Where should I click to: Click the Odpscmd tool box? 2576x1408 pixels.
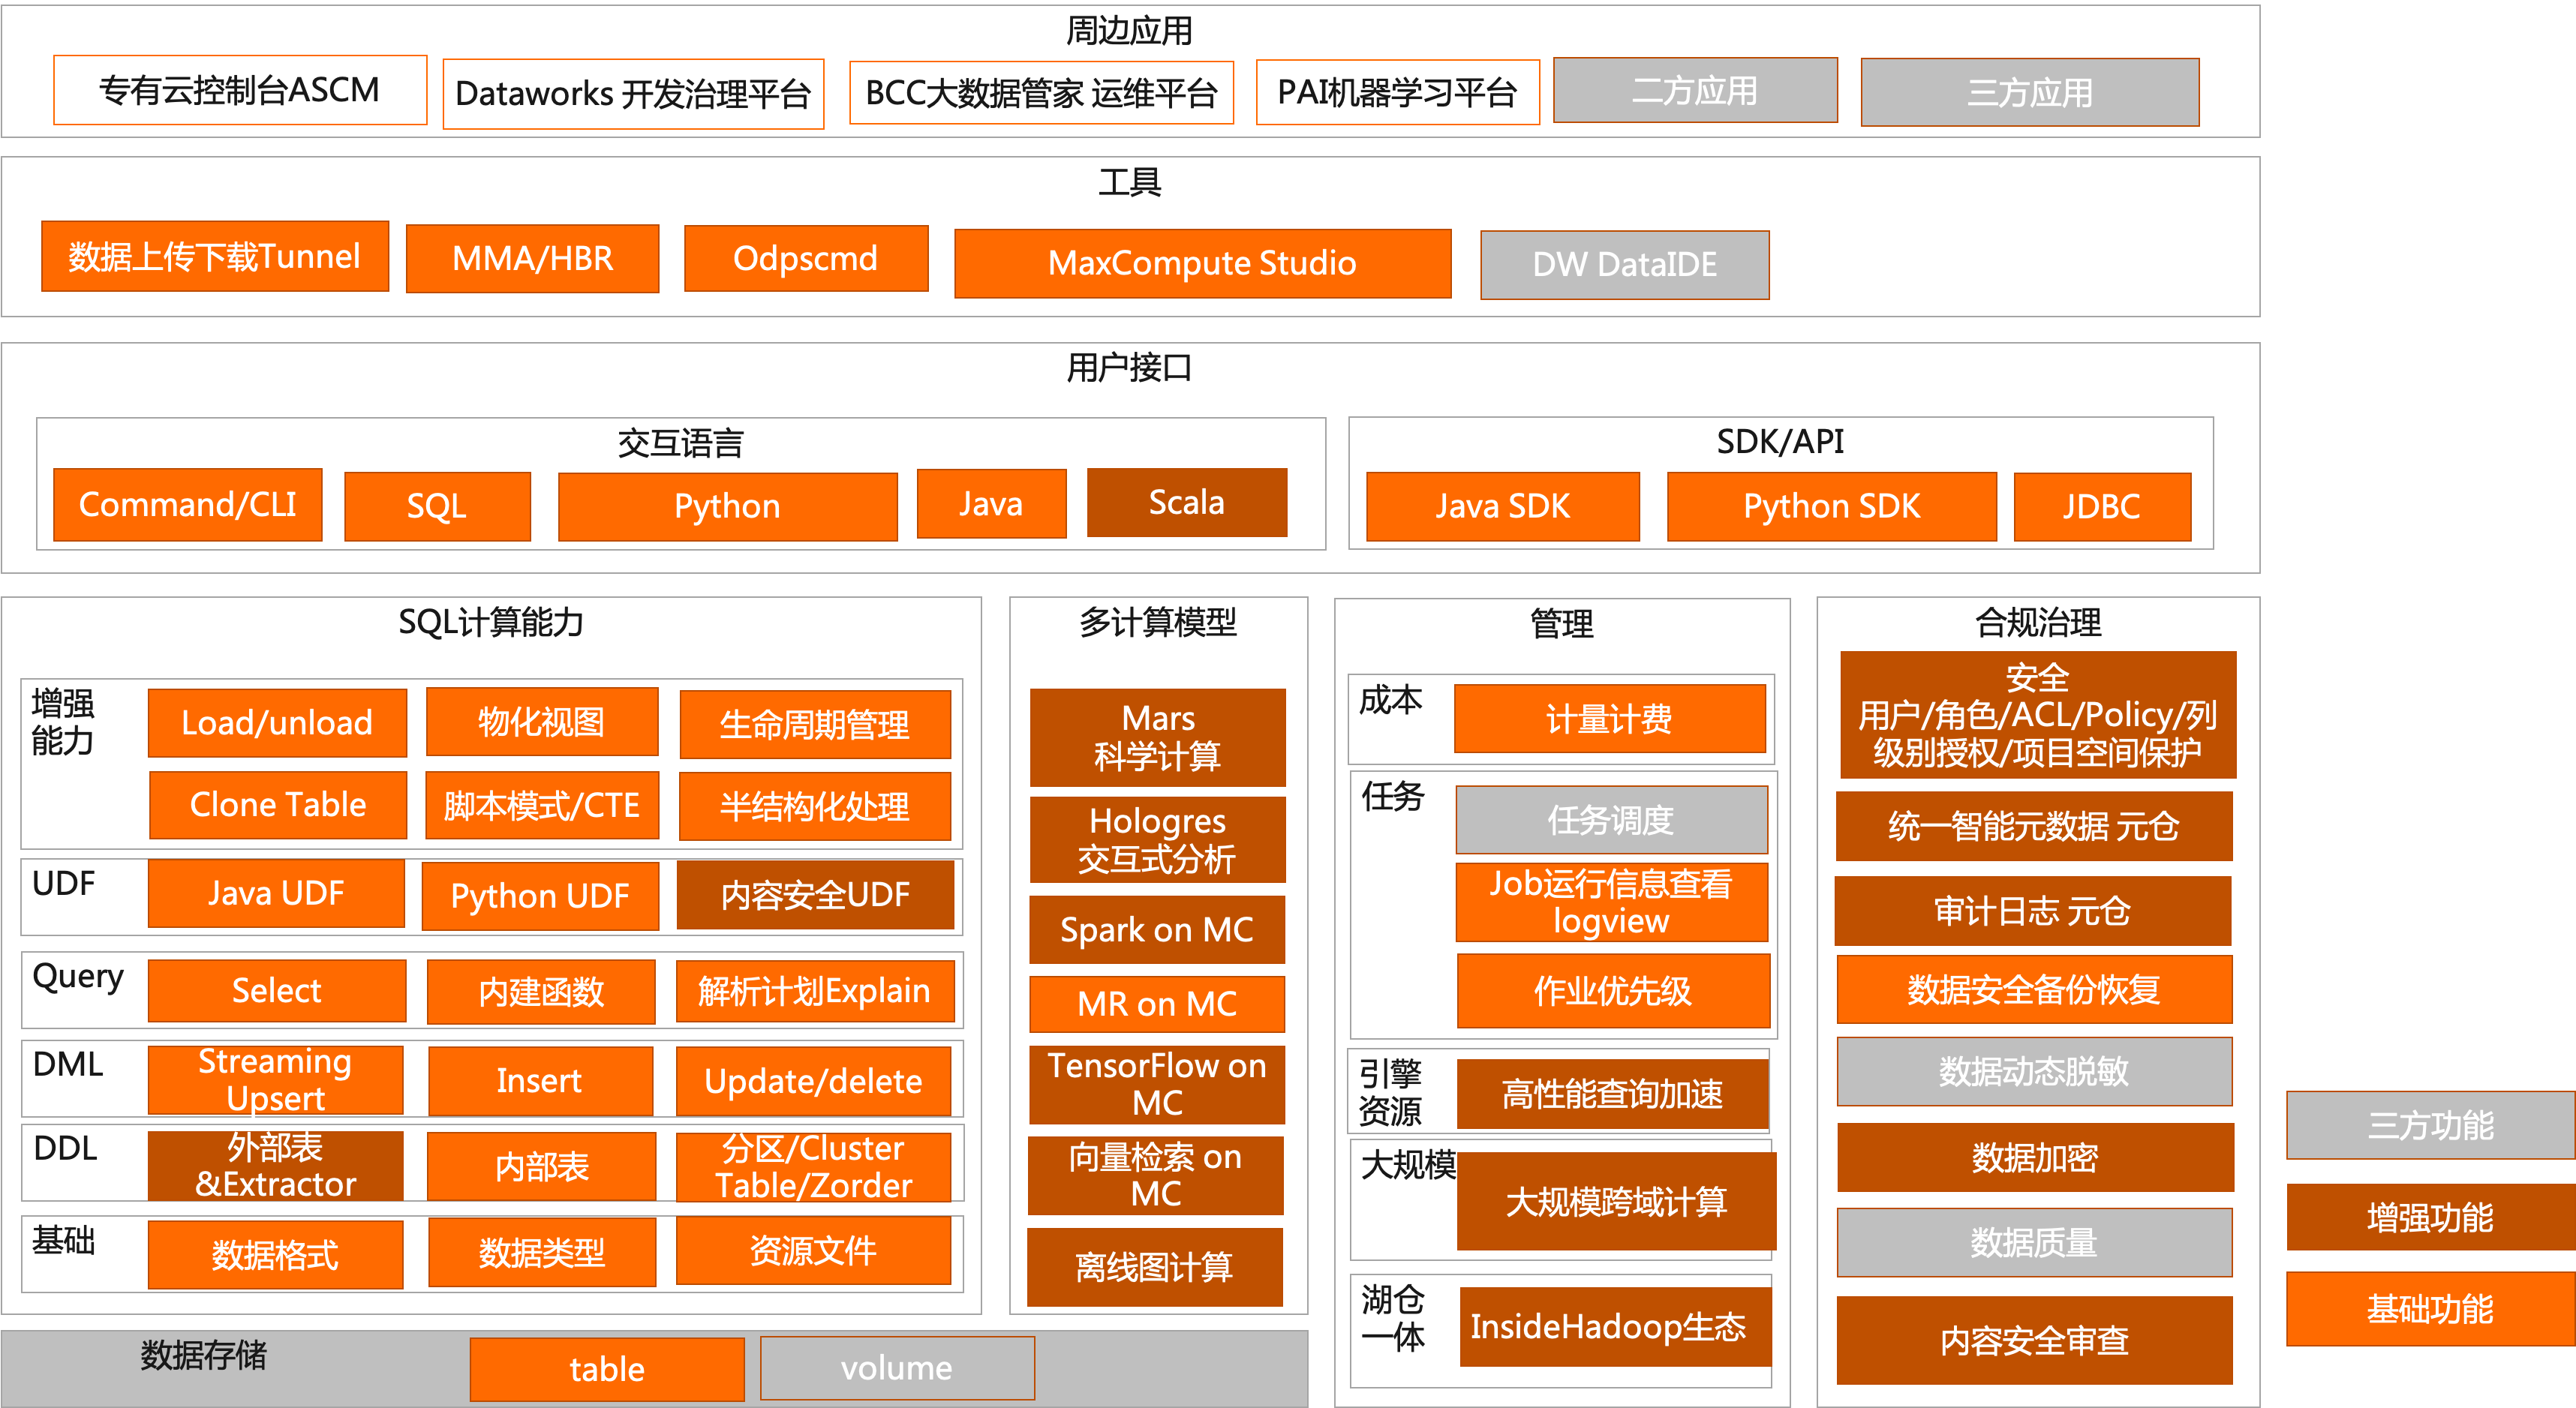point(806,259)
